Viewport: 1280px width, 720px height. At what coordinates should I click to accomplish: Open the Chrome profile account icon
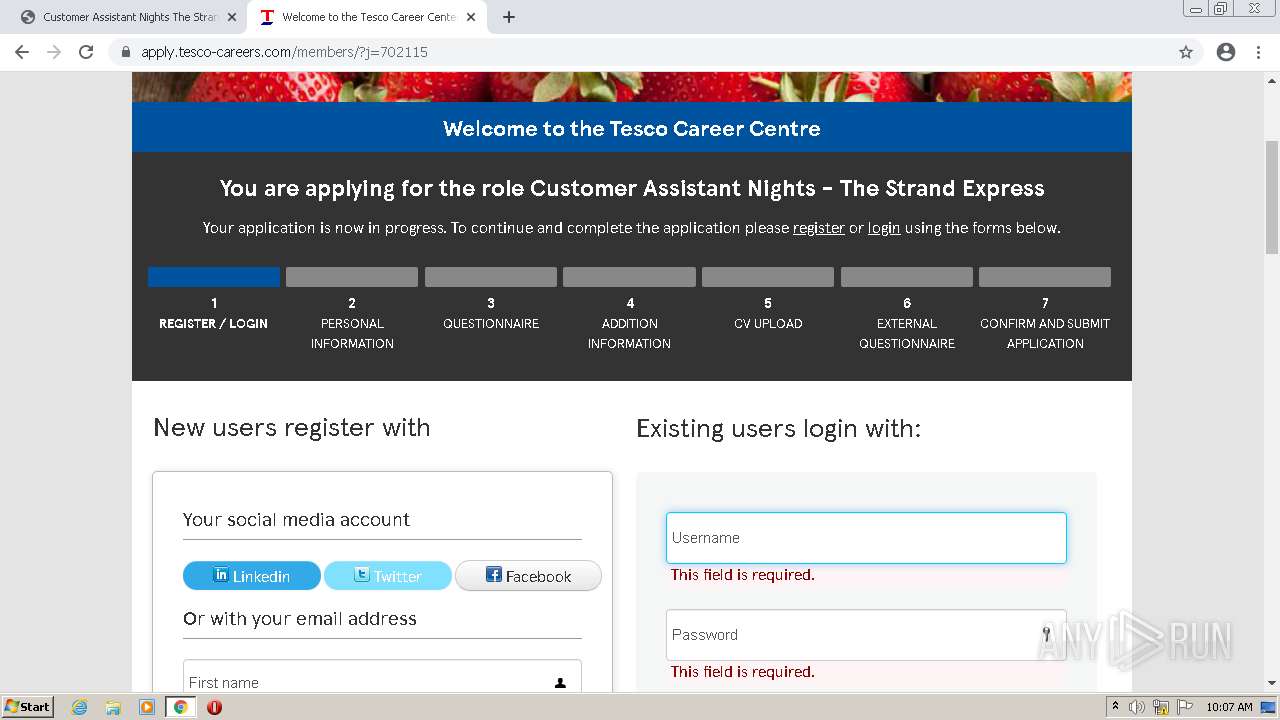[1226, 52]
